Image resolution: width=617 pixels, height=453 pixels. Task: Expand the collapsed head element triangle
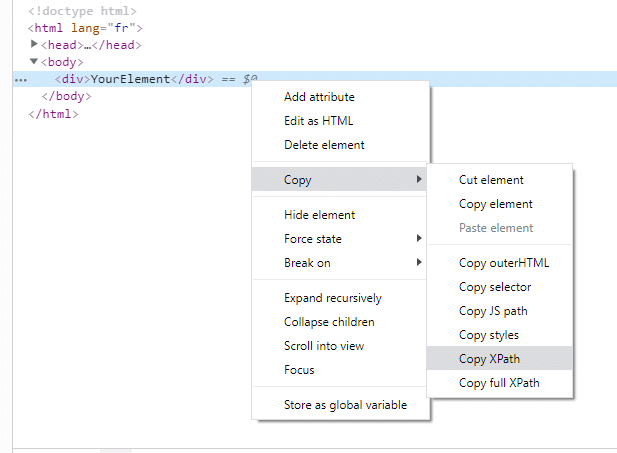tap(34, 44)
